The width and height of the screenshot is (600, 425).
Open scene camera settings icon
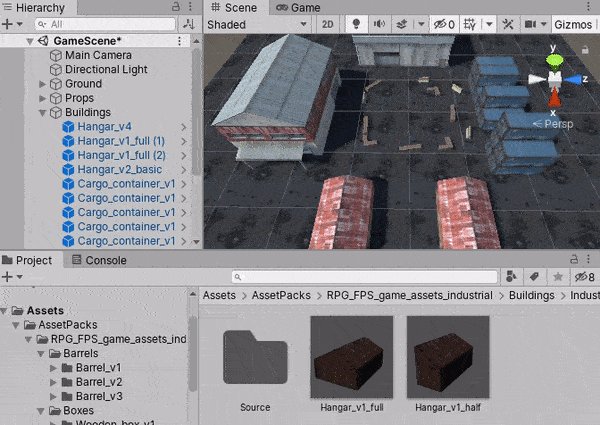point(530,24)
